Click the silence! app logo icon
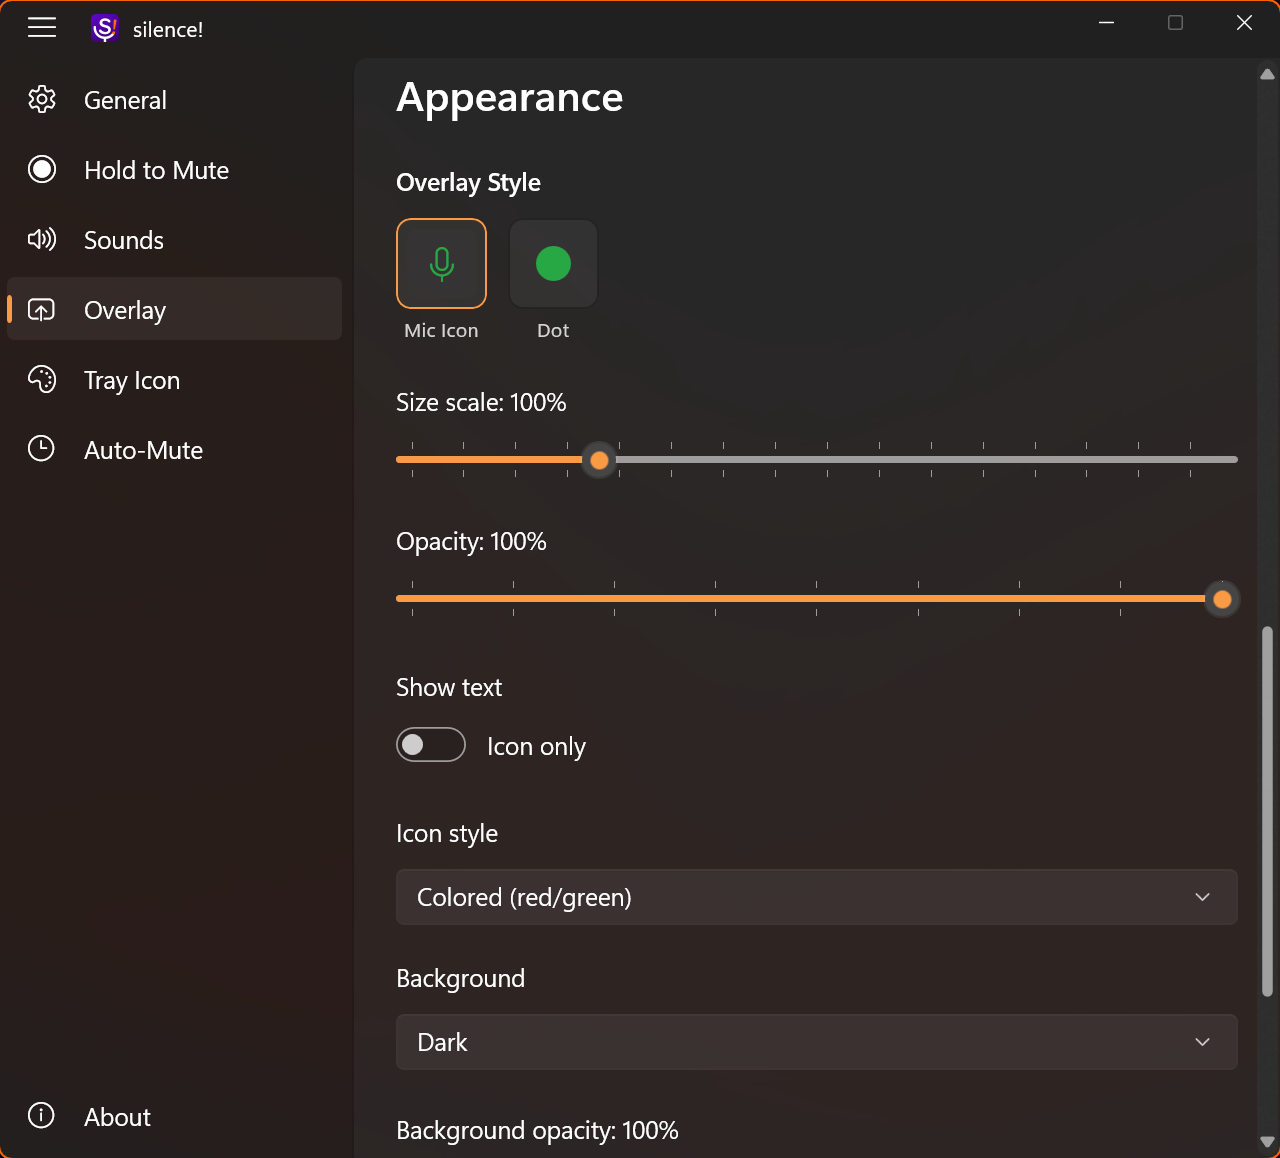1280x1158 pixels. [x=105, y=29]
